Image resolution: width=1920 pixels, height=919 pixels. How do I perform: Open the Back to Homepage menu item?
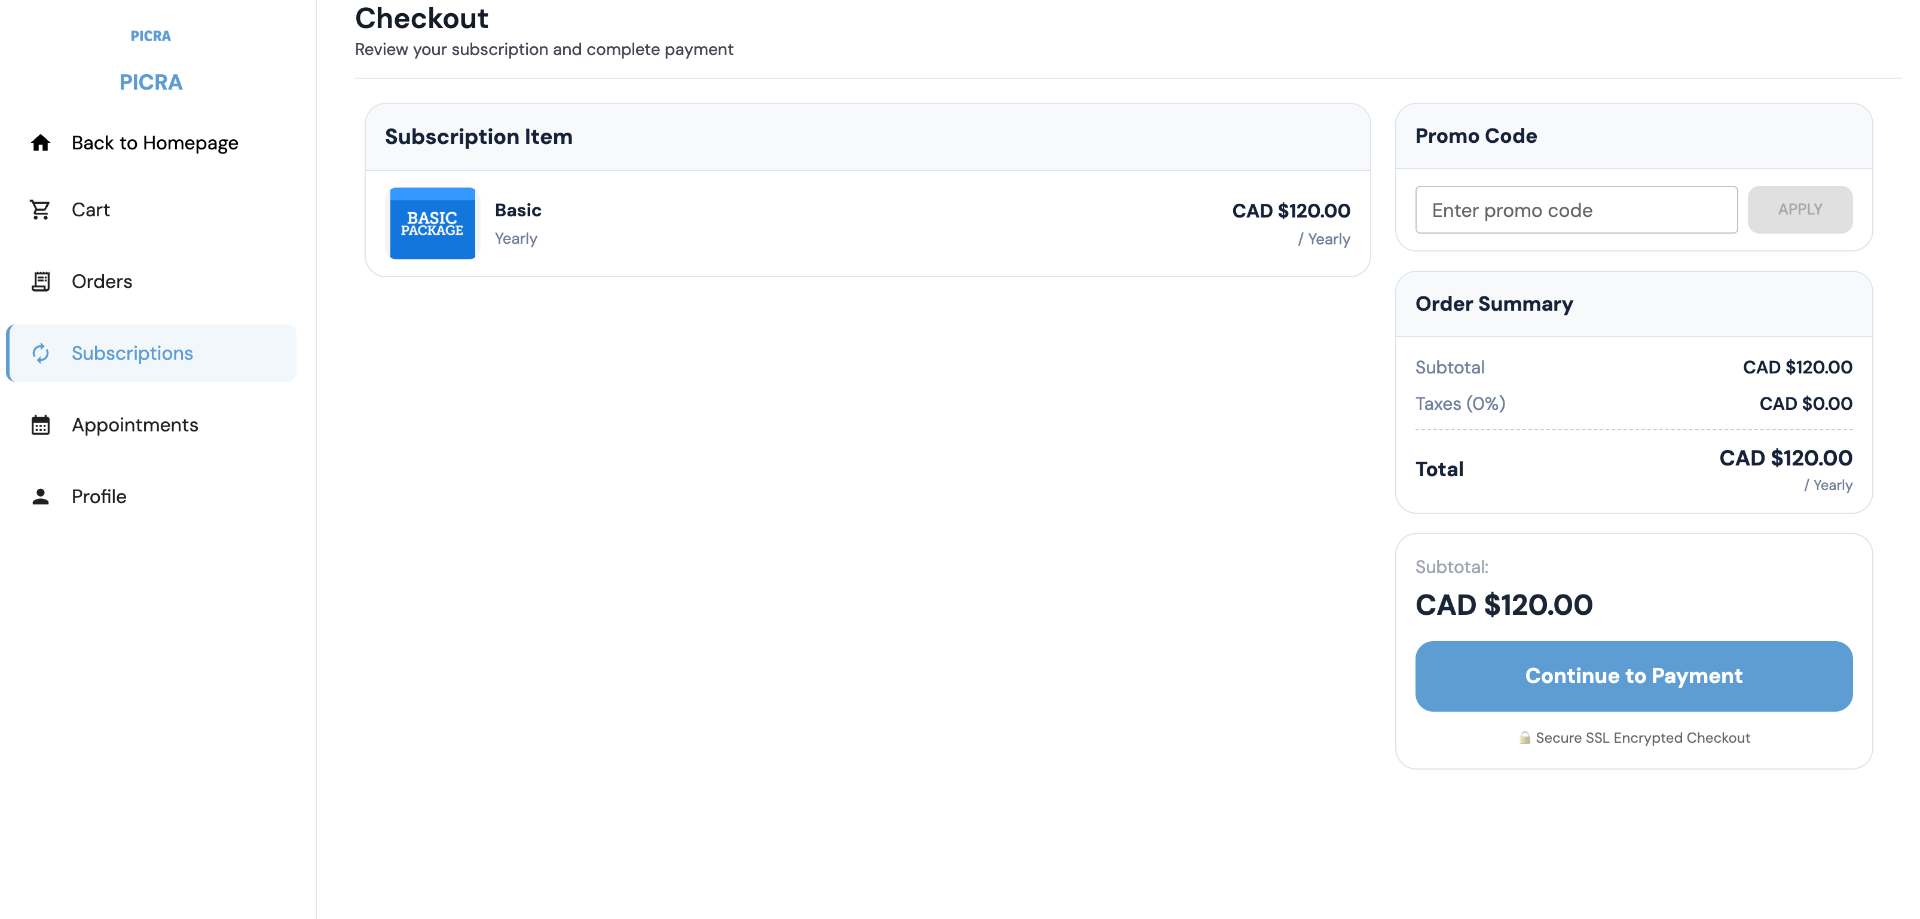click(152, 143)
